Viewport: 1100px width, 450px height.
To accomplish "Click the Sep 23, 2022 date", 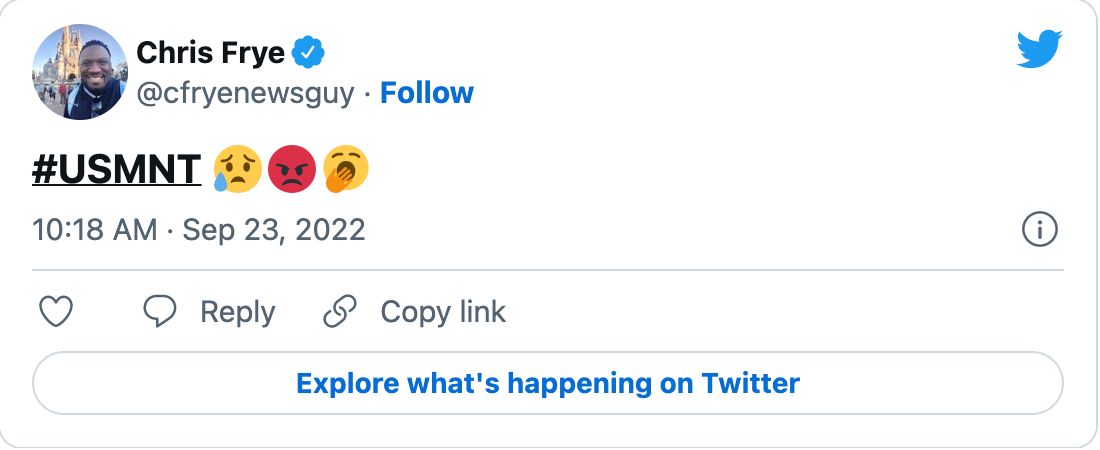I will coord(272,231).
